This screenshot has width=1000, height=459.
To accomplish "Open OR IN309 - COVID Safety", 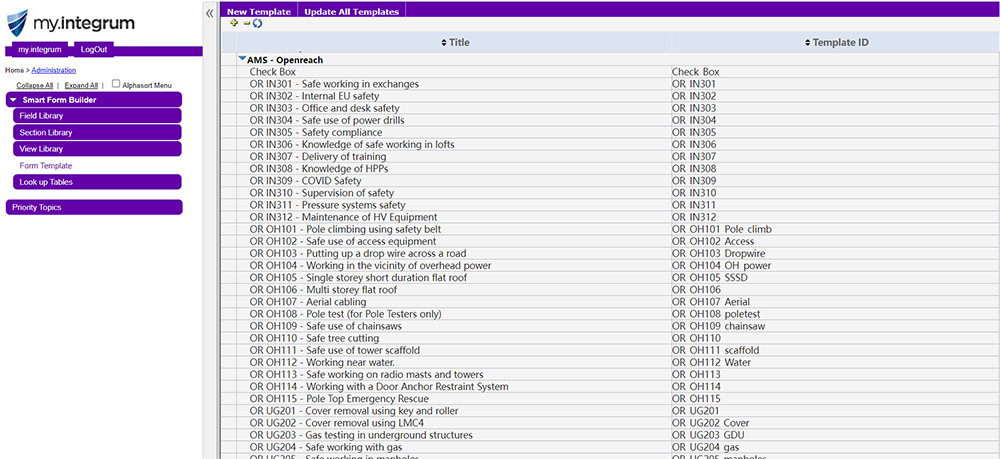I will pos(305,181).
